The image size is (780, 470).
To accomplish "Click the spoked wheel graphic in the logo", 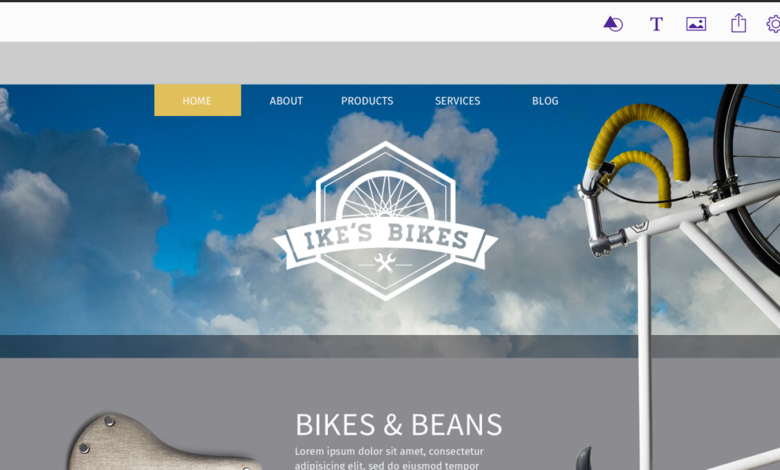I will (386, 198).
